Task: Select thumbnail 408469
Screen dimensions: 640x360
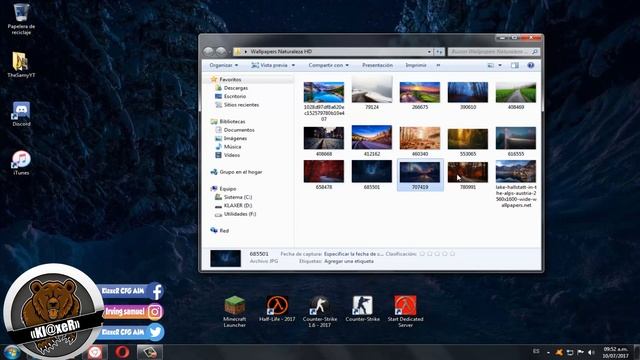Action: point(516,95)
